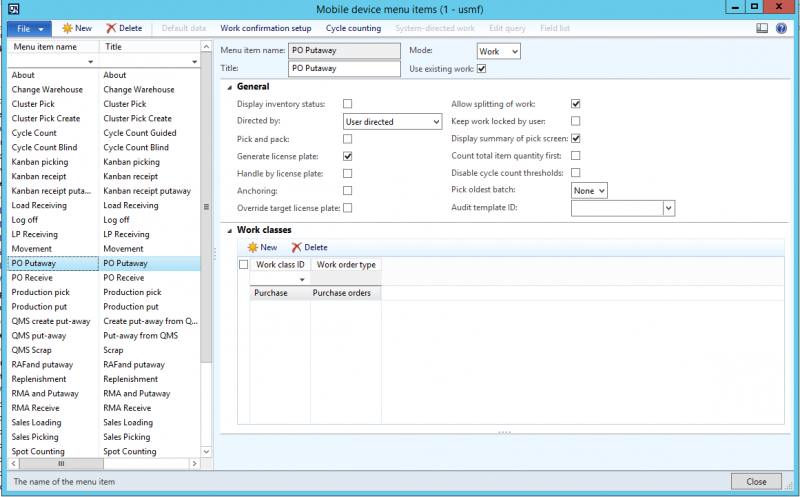Collapse the General section
The height and width of the screenshot is (497, 800).
(x=230, y=87)
